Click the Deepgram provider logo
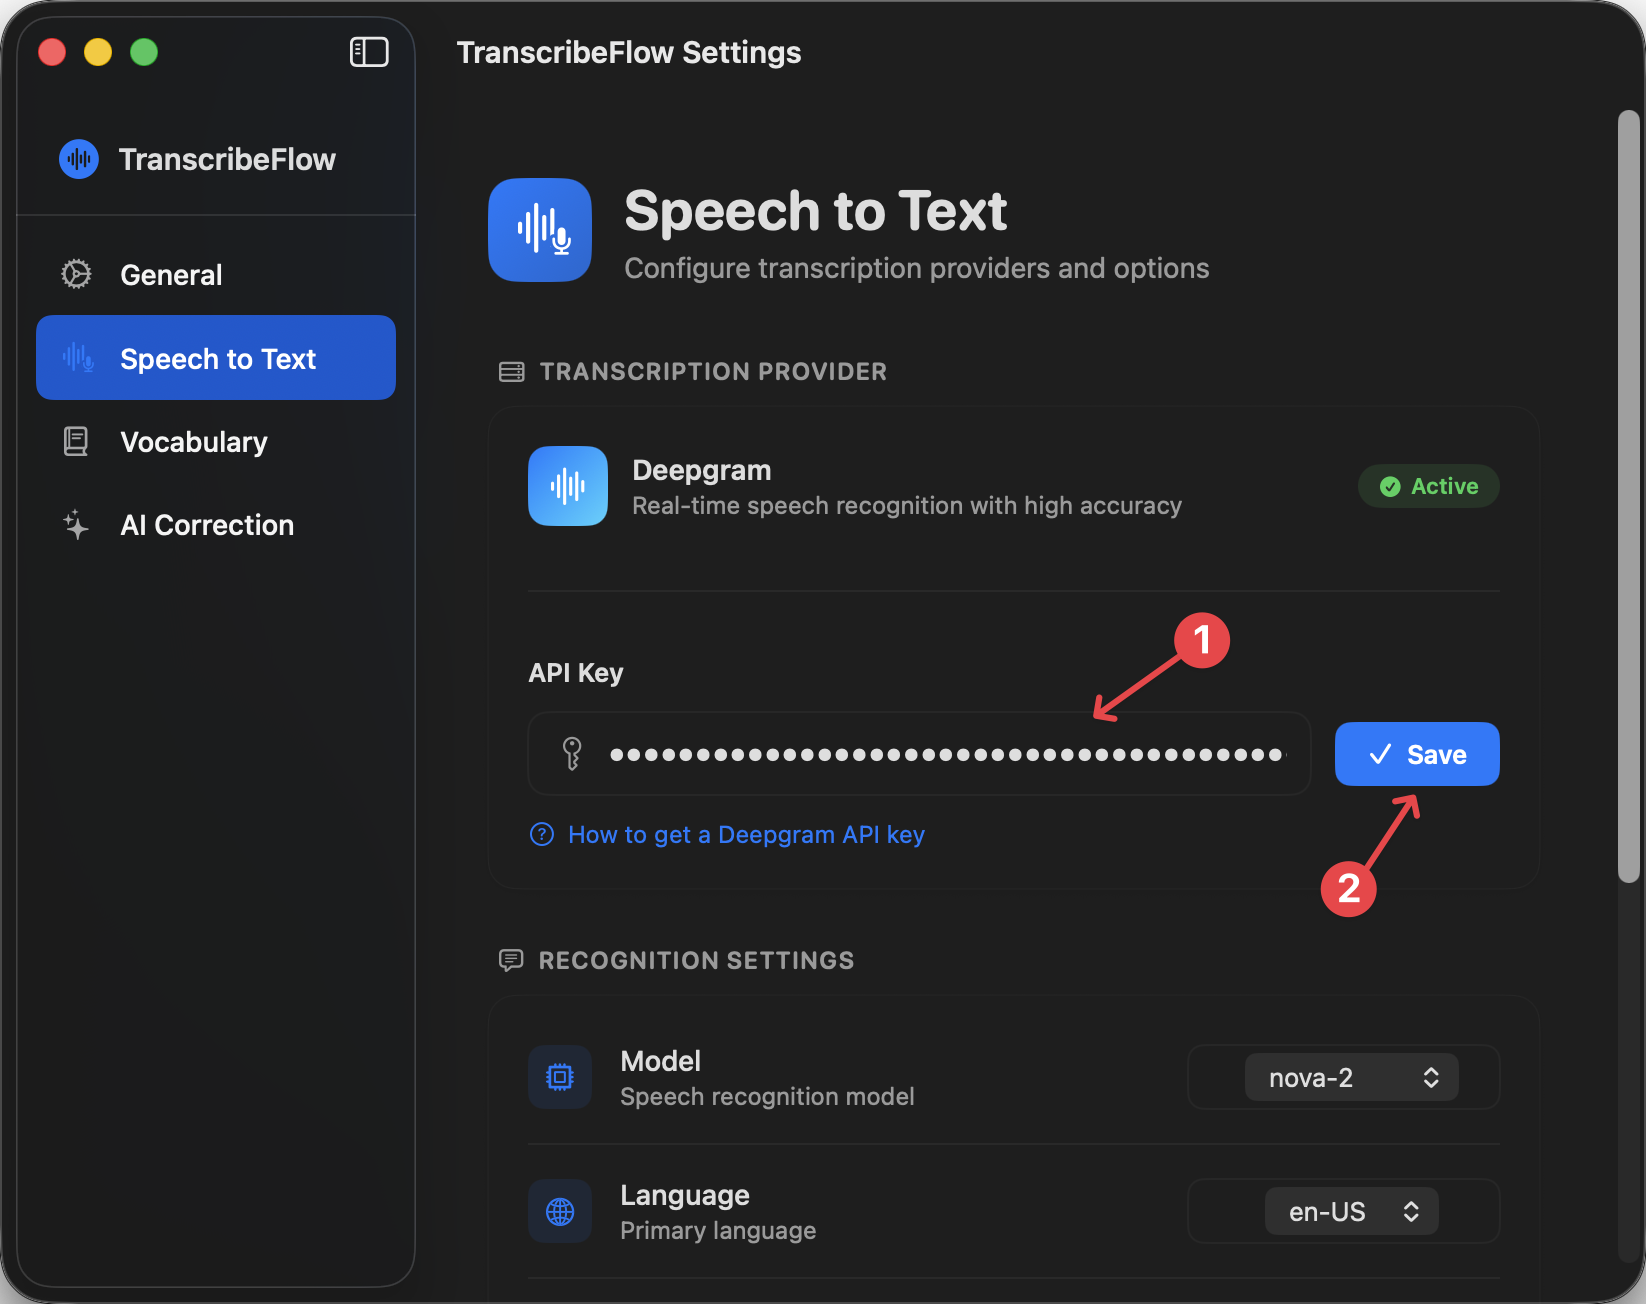The height and width of the screenshot is (1304, 1646). coord(567,486)
